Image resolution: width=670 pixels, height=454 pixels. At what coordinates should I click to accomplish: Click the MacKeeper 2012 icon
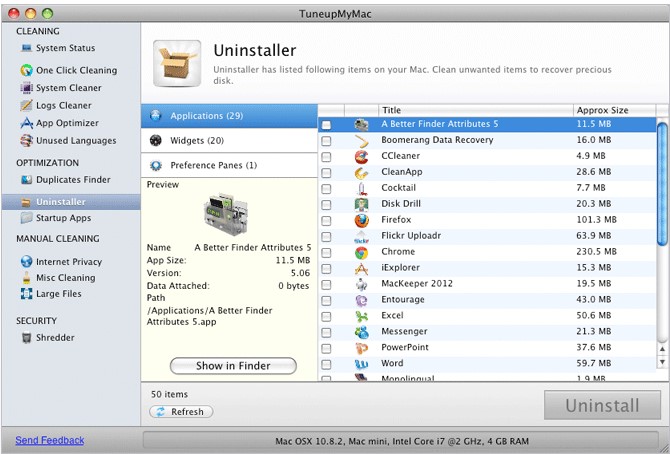(361, 284)
